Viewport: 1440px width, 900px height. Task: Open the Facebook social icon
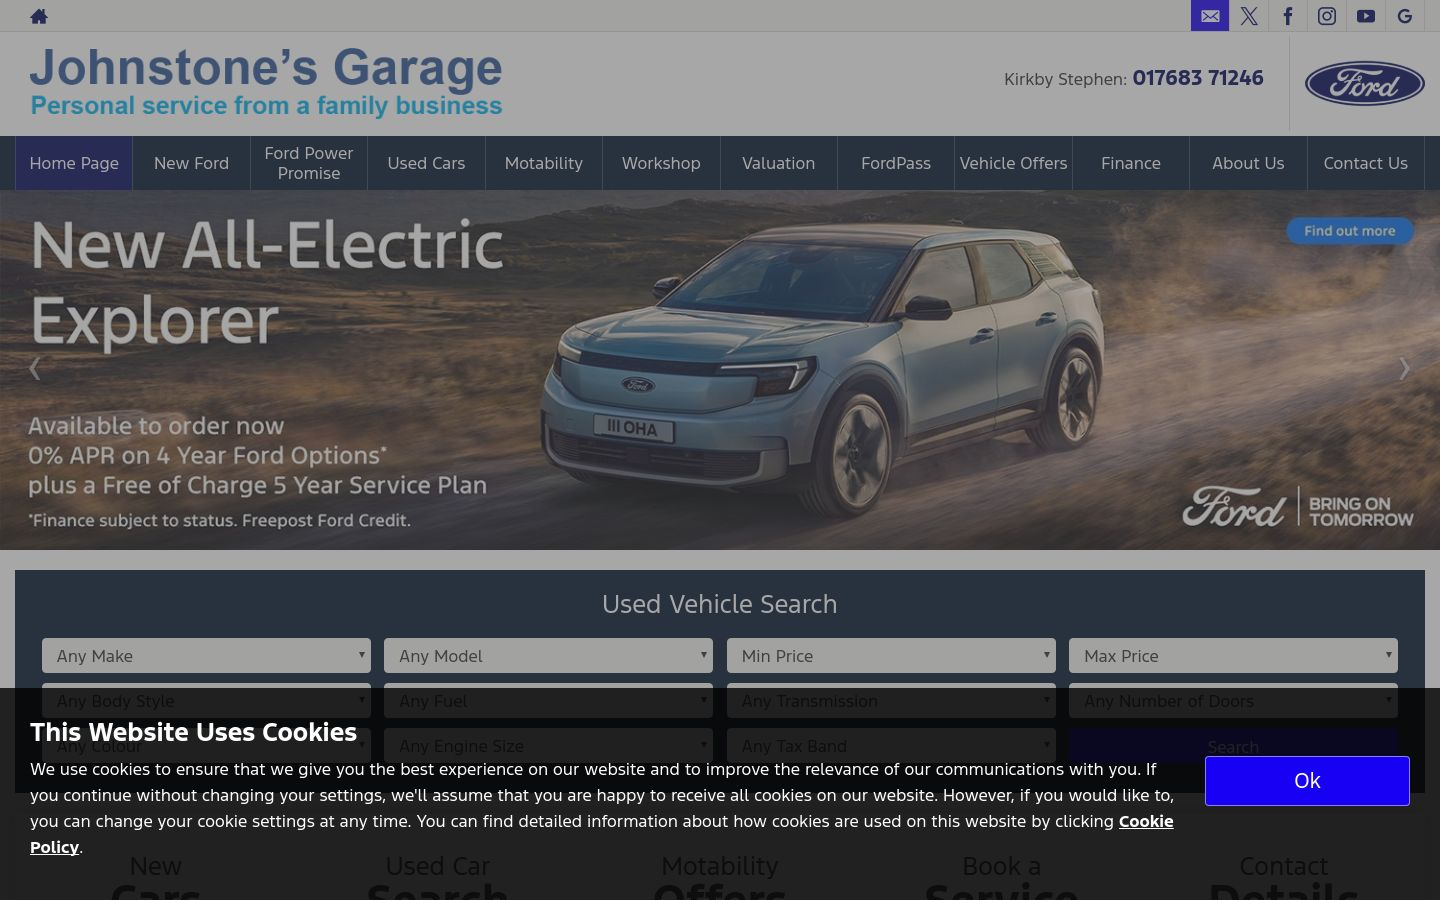[1288, 16]
